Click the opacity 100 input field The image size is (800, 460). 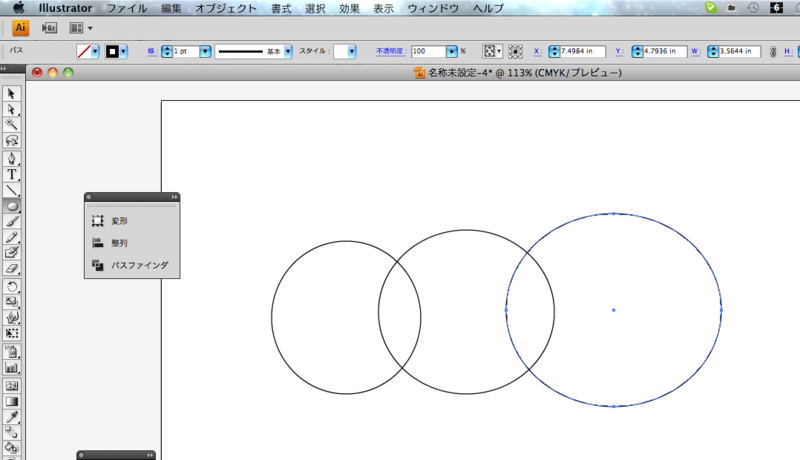(x=428, y=51)
